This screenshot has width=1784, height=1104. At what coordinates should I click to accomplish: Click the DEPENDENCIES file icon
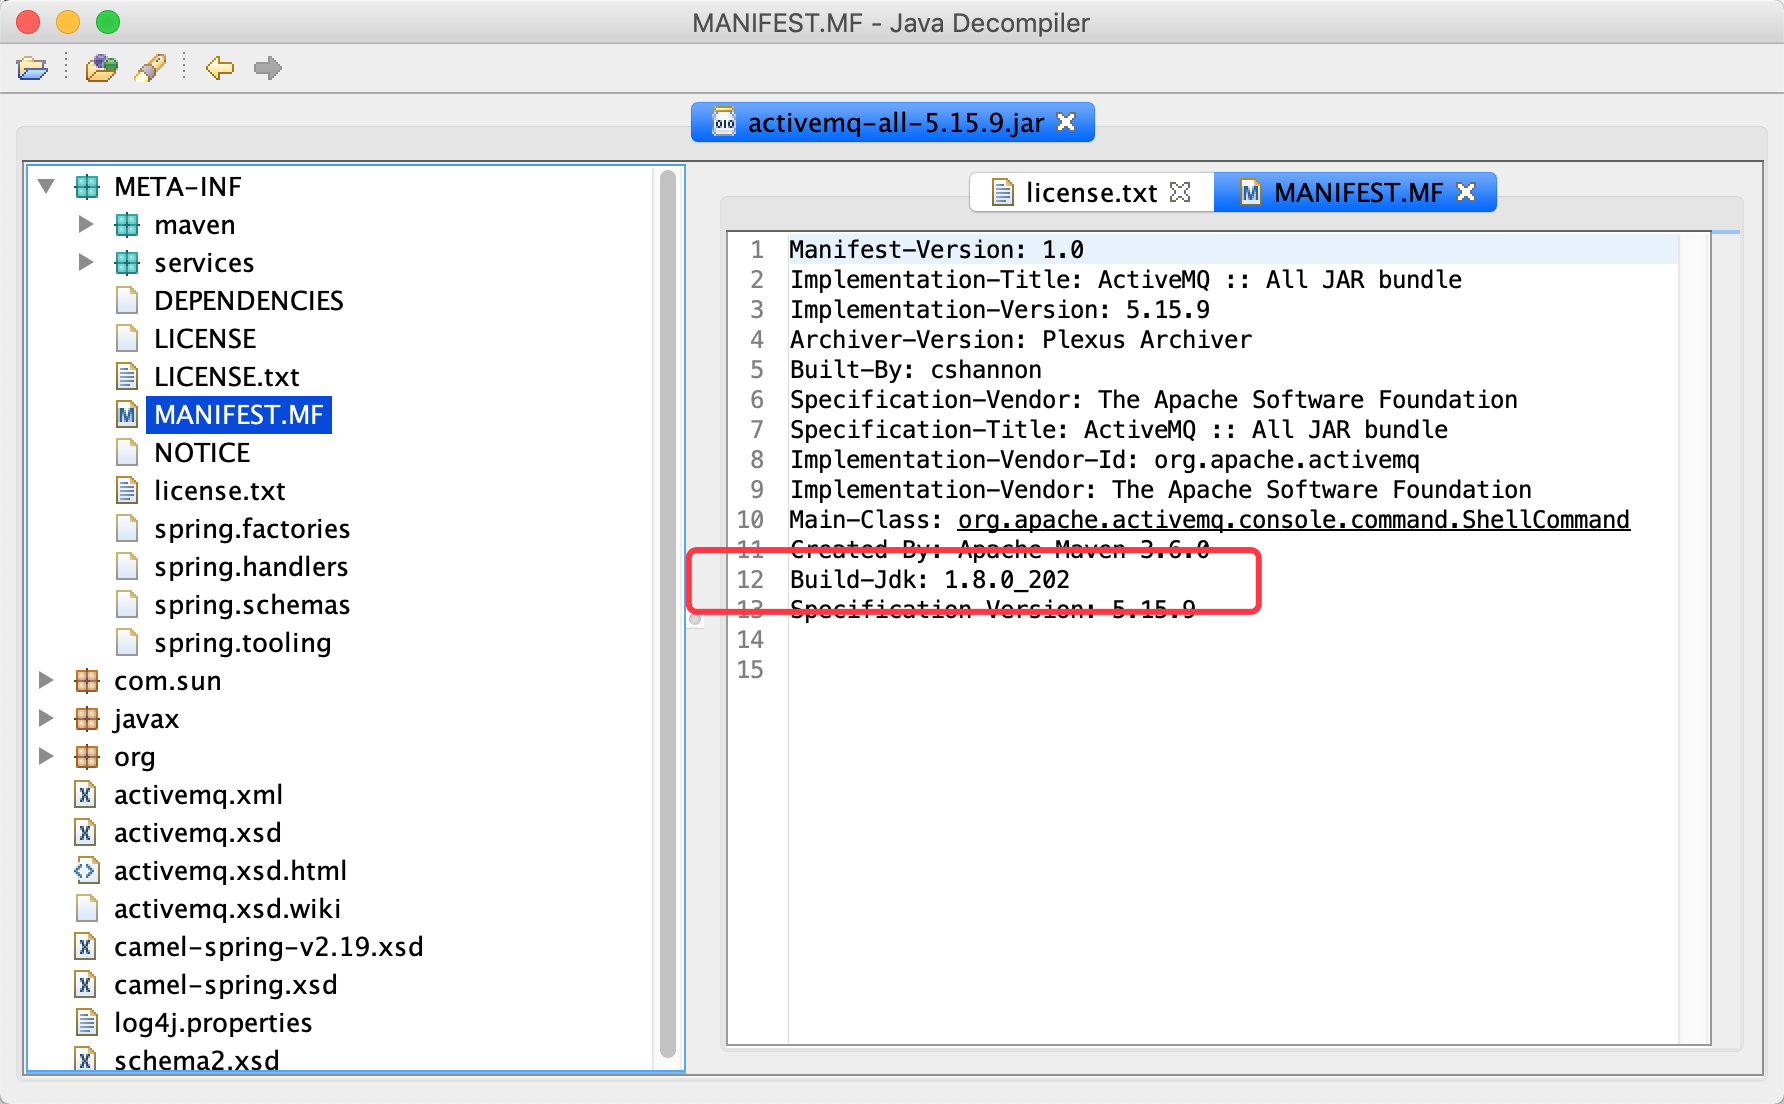pos(127,301)
